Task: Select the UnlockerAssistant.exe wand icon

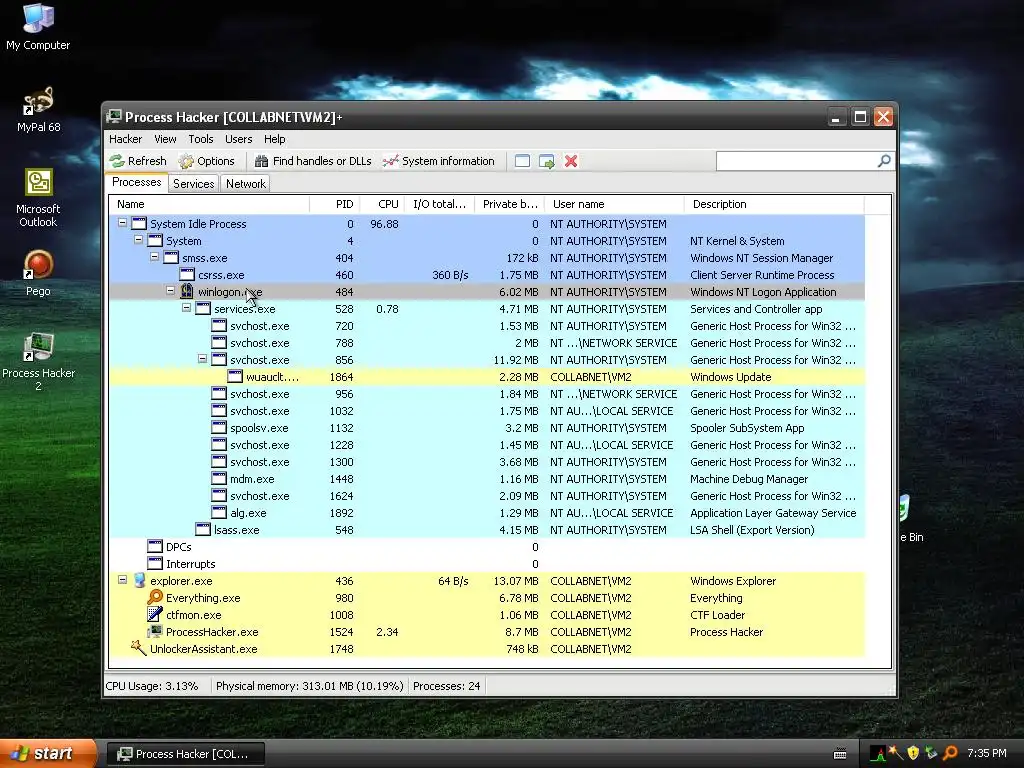Action: (138, 648)
